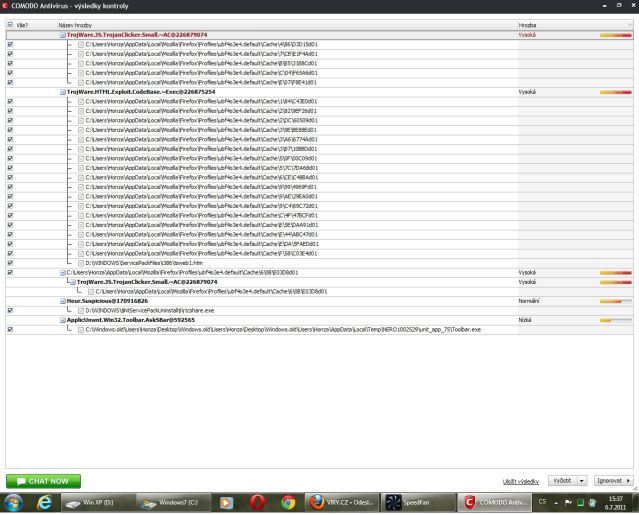
Task: Click the Vše? column header label
Action: click(22, 25)
